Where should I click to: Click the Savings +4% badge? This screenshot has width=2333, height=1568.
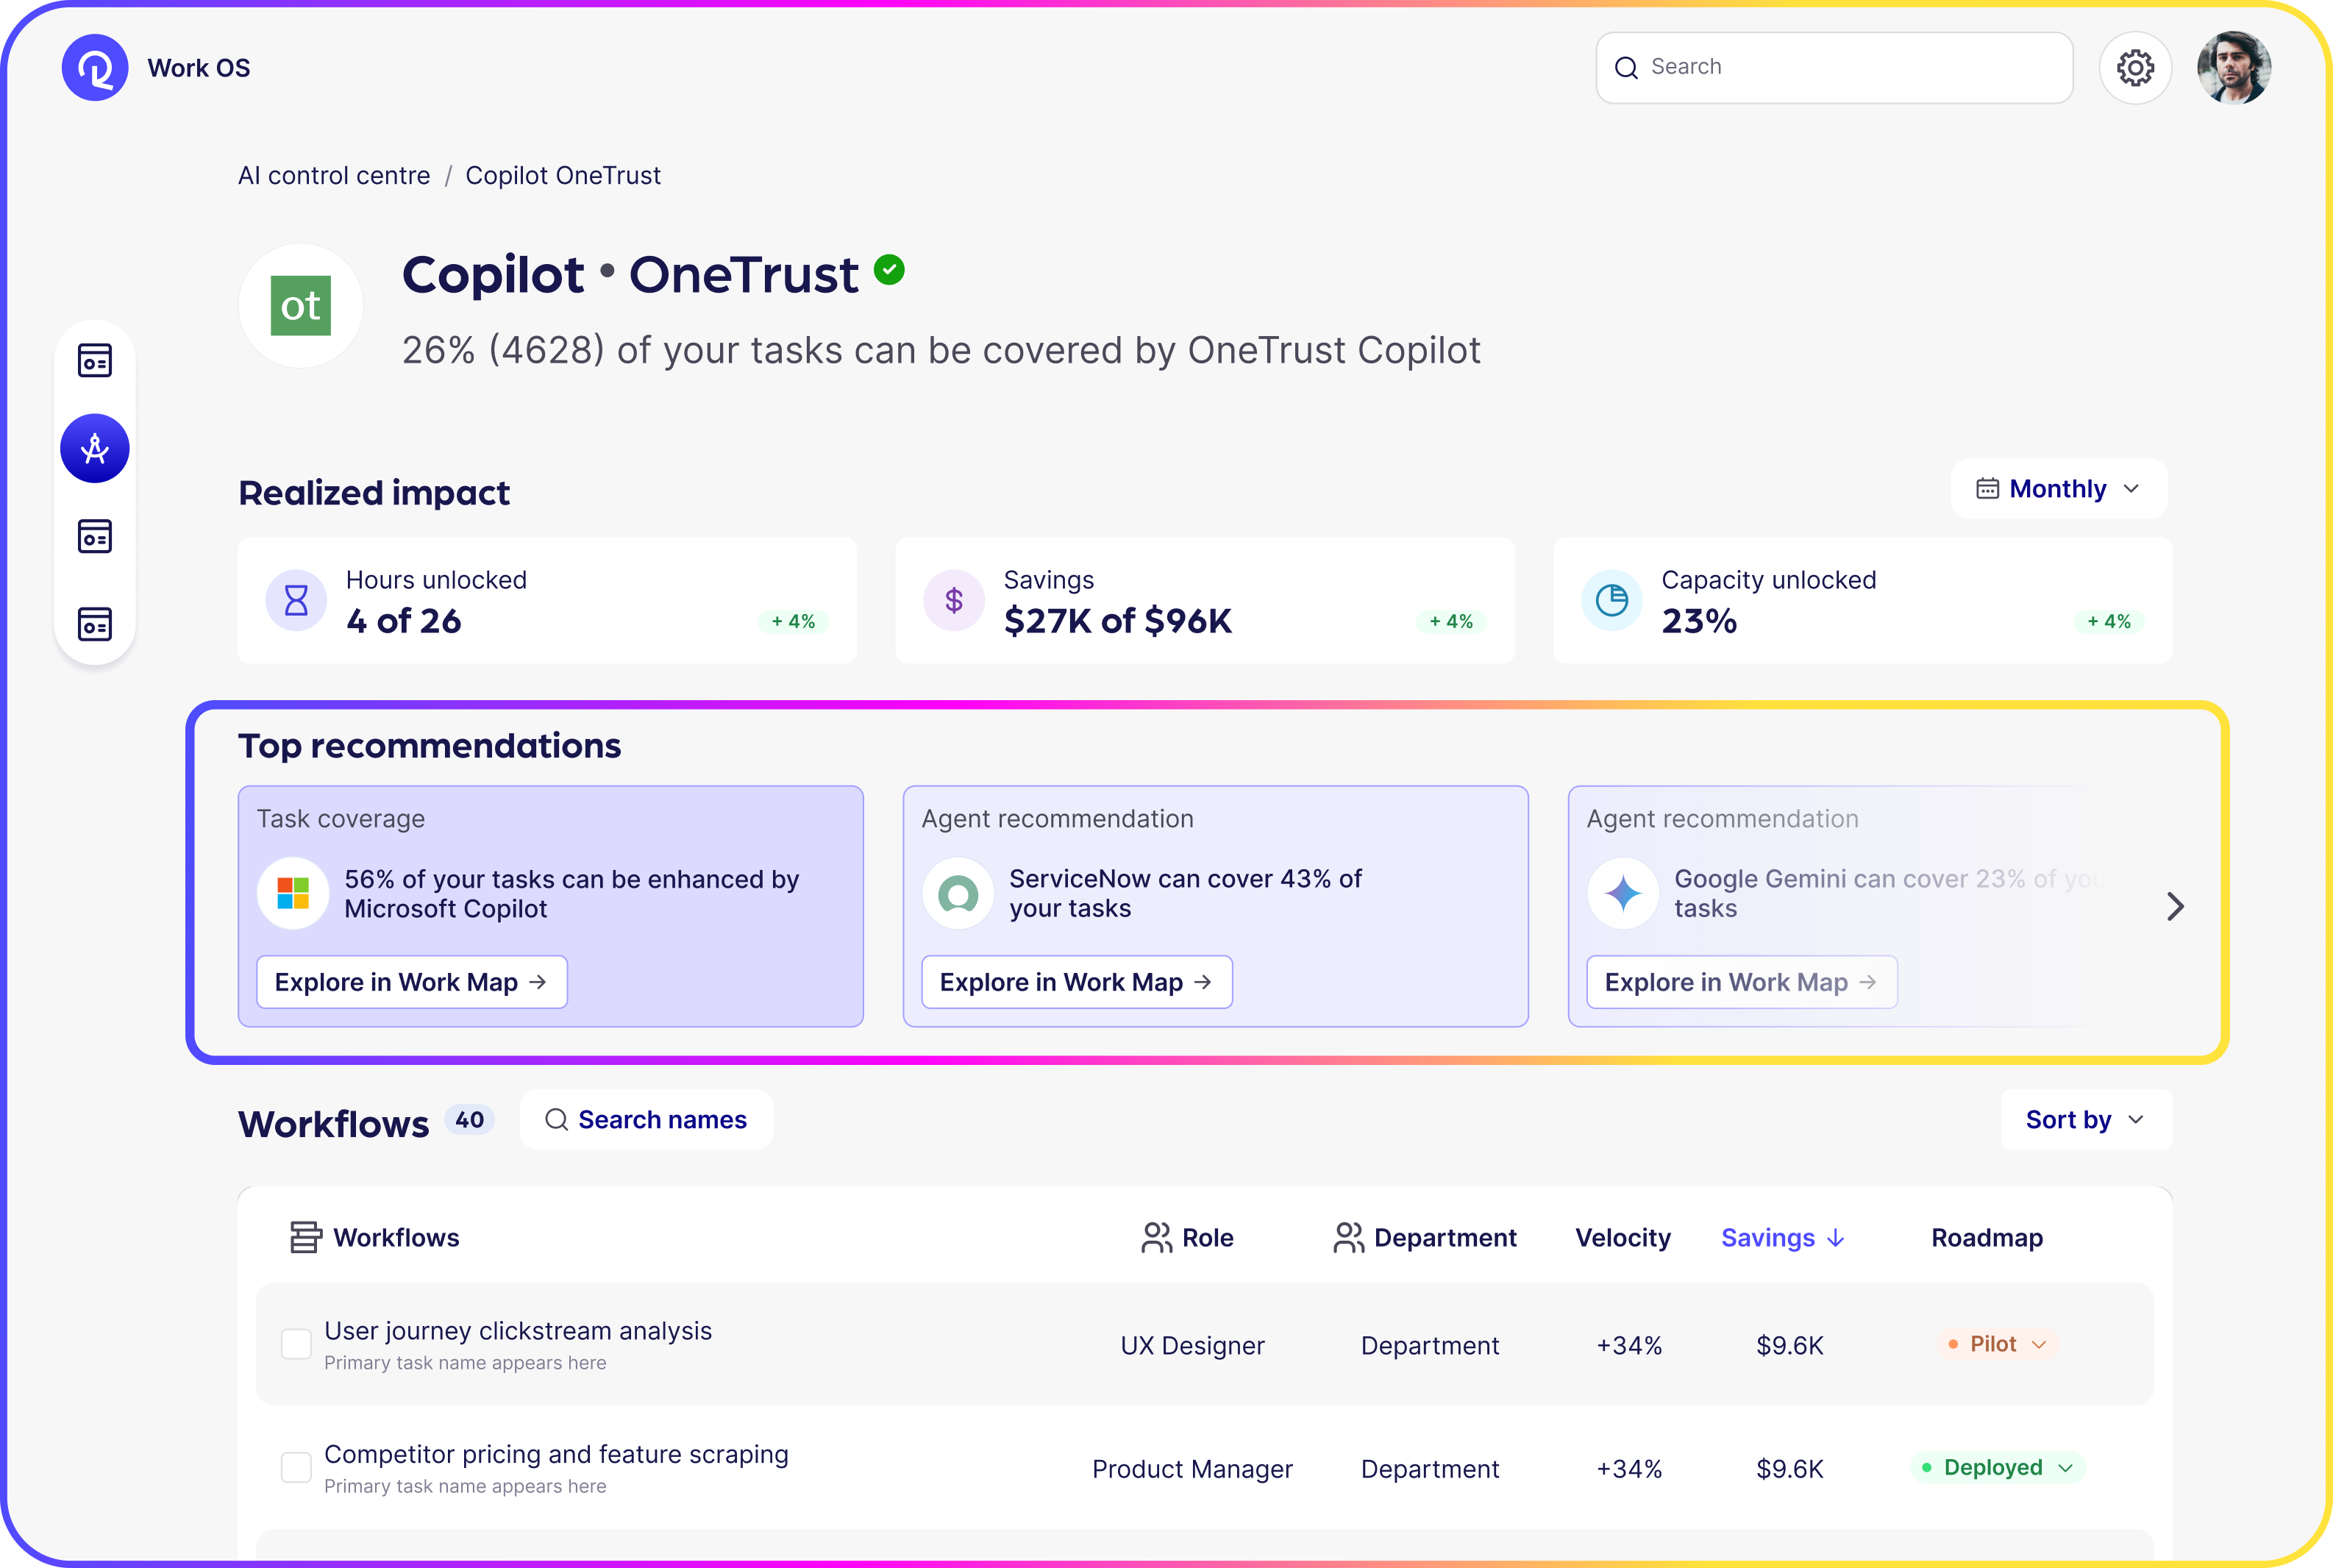click(x=1451, y=621)
